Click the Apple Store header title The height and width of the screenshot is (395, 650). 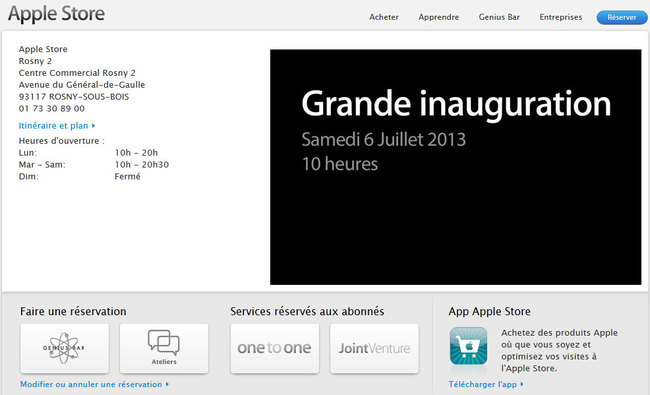click(56, 14)
